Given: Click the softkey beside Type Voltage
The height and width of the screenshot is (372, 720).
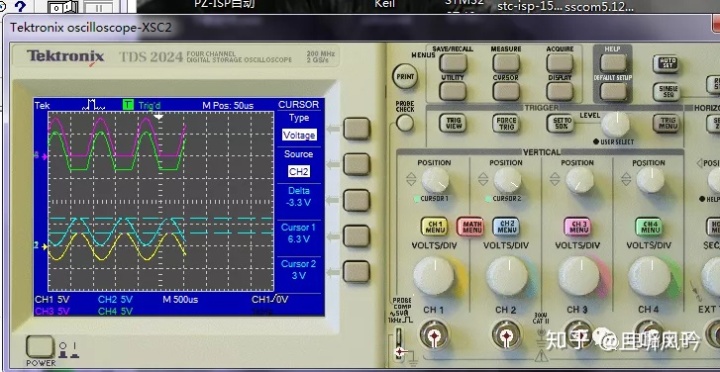Looking at the screenshot, I should [x=356, y=129].
